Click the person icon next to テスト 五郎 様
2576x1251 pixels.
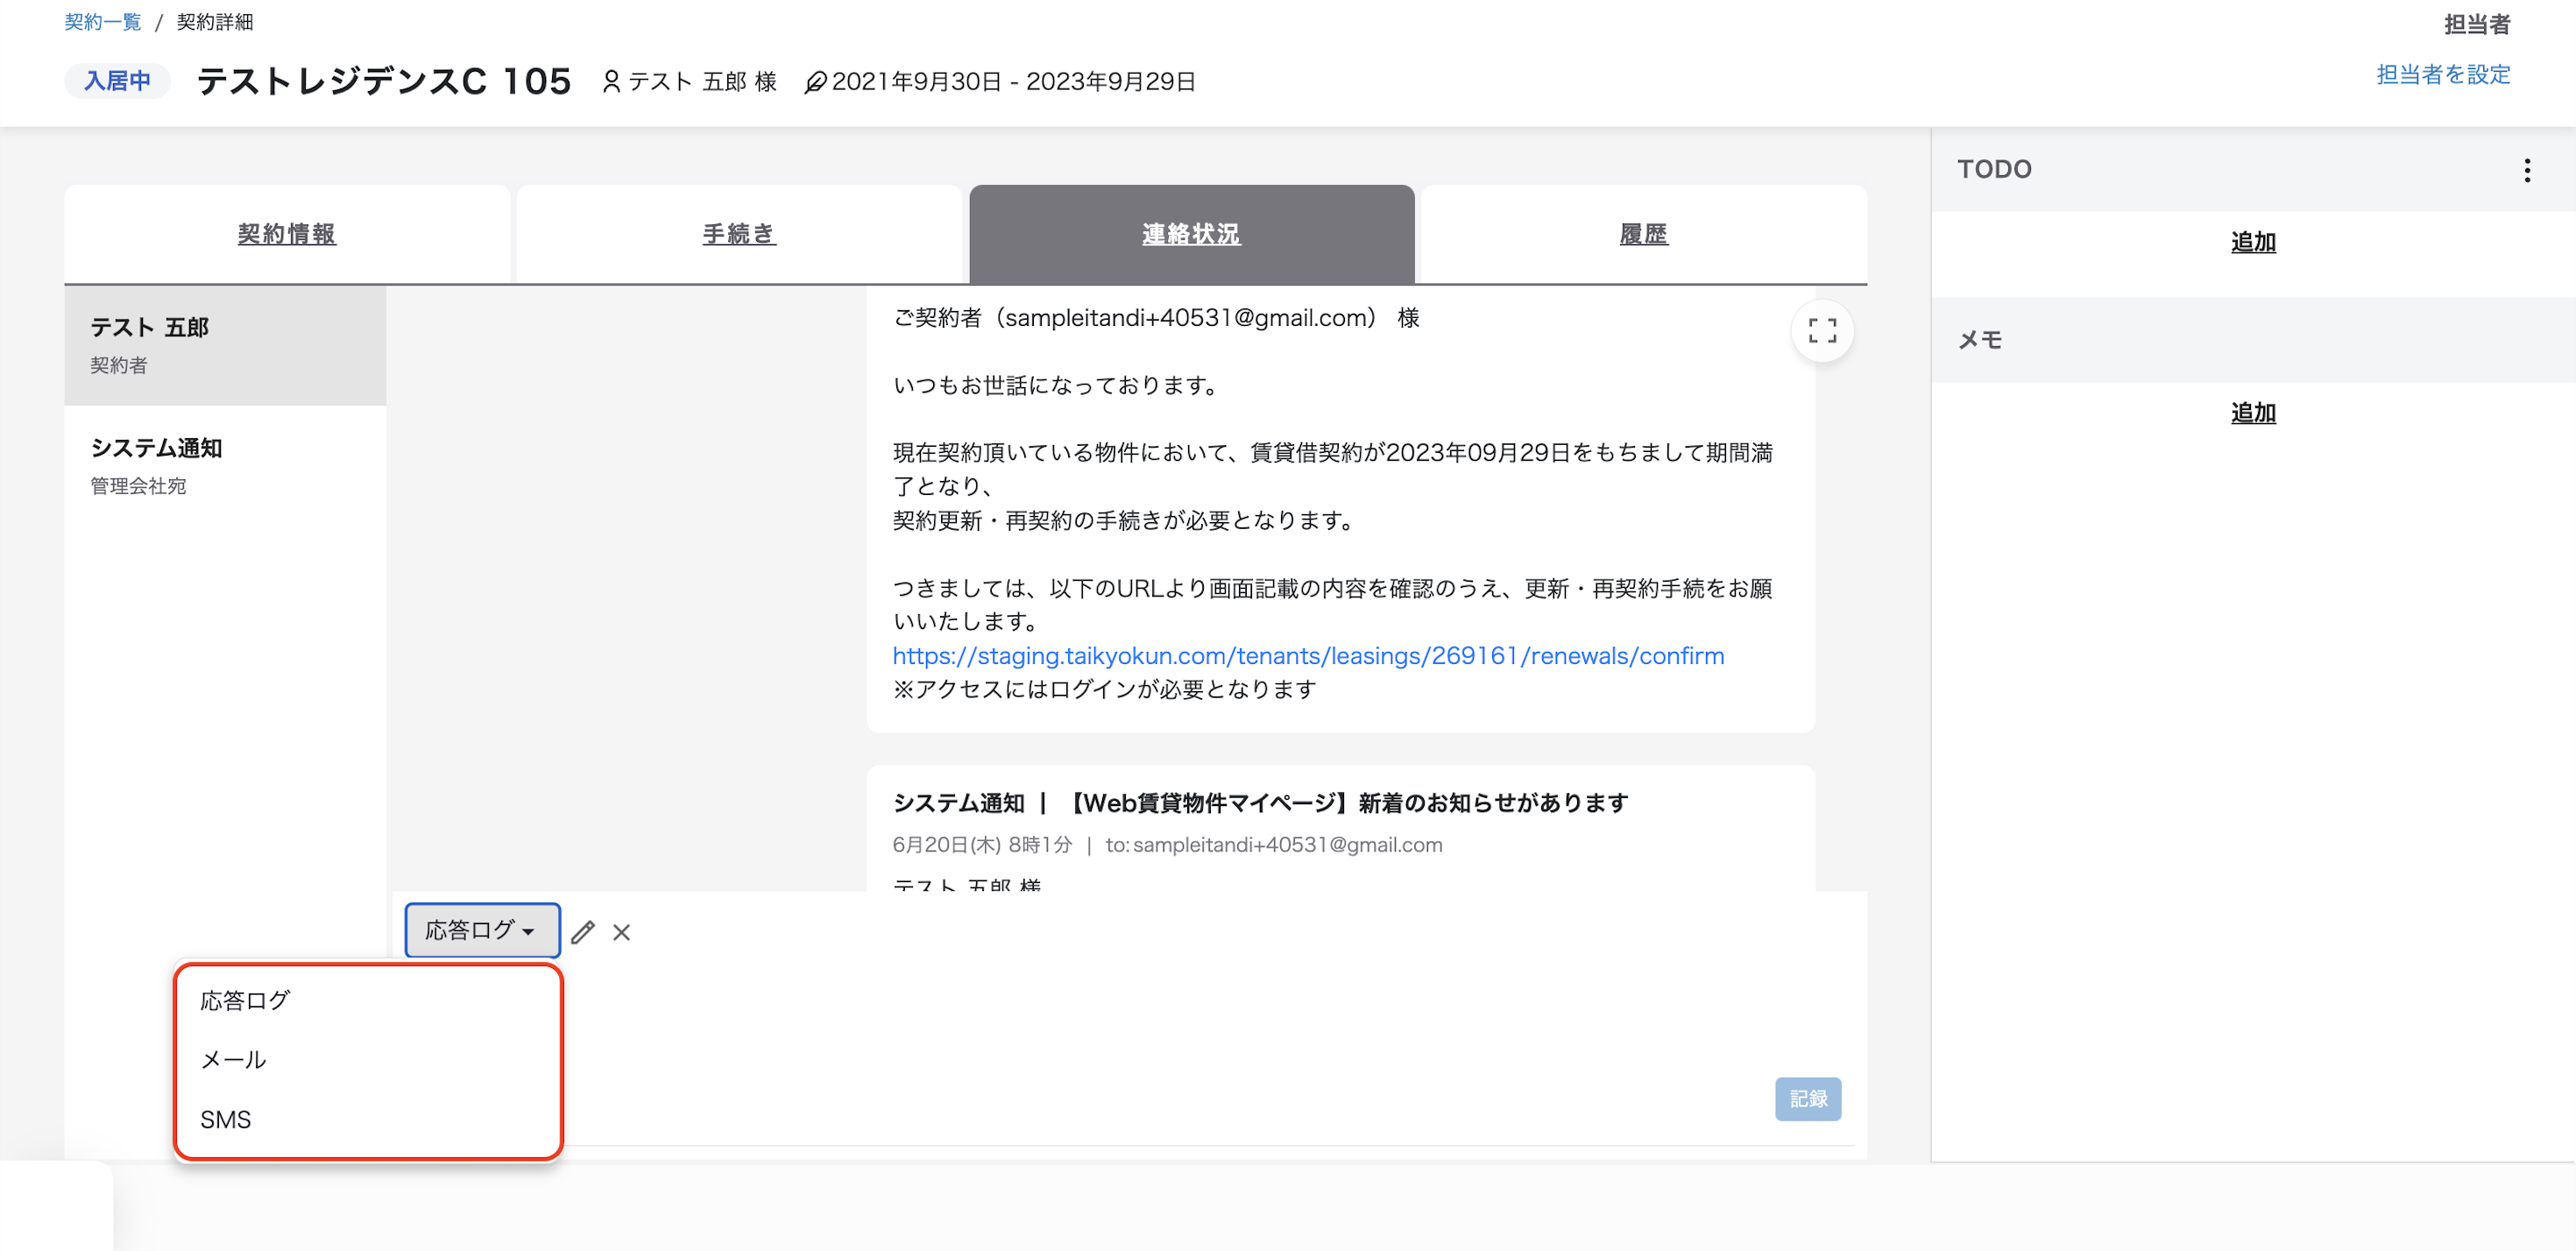(611, 81)
